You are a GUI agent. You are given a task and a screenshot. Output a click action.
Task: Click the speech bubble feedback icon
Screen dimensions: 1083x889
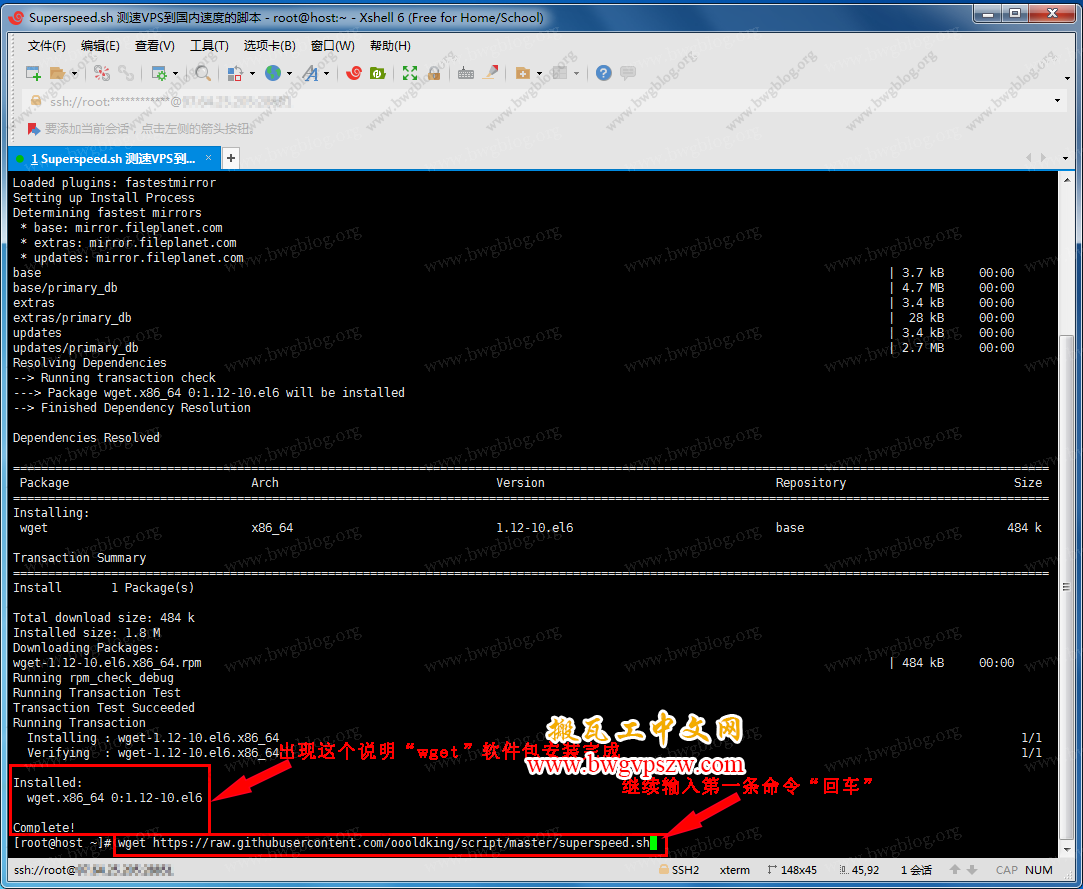[x=628, y=73]
